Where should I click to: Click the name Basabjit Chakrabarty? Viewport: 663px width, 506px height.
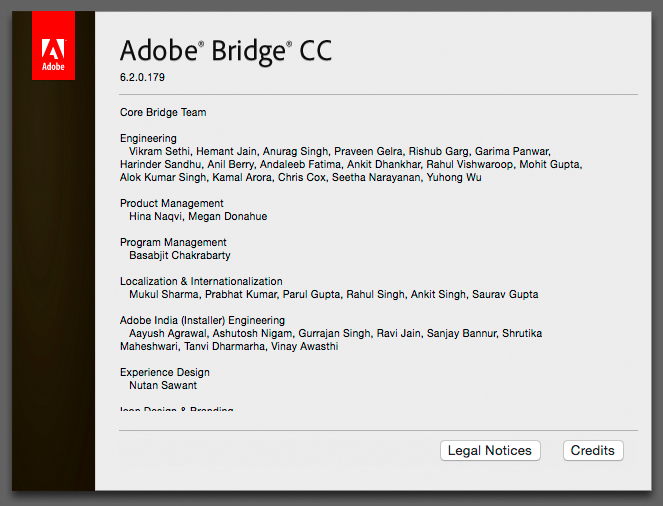[180, 255]
